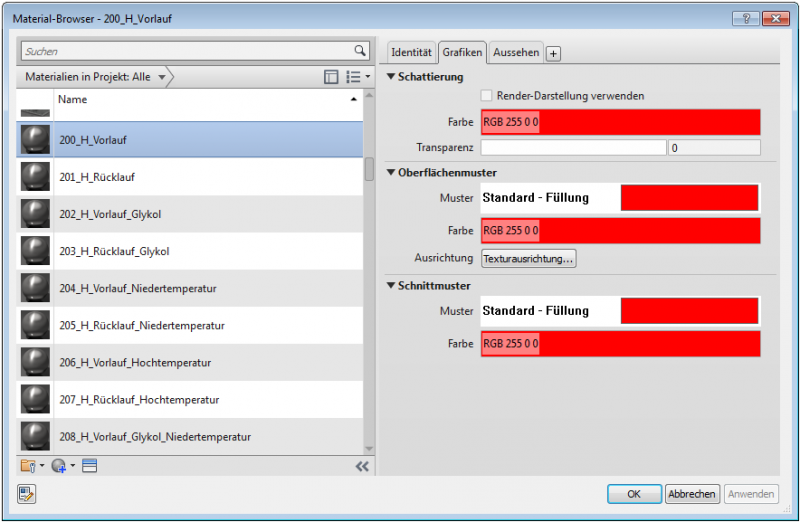Click the create new material sphere icon
800x522 pixels.
tap(59, 466)
